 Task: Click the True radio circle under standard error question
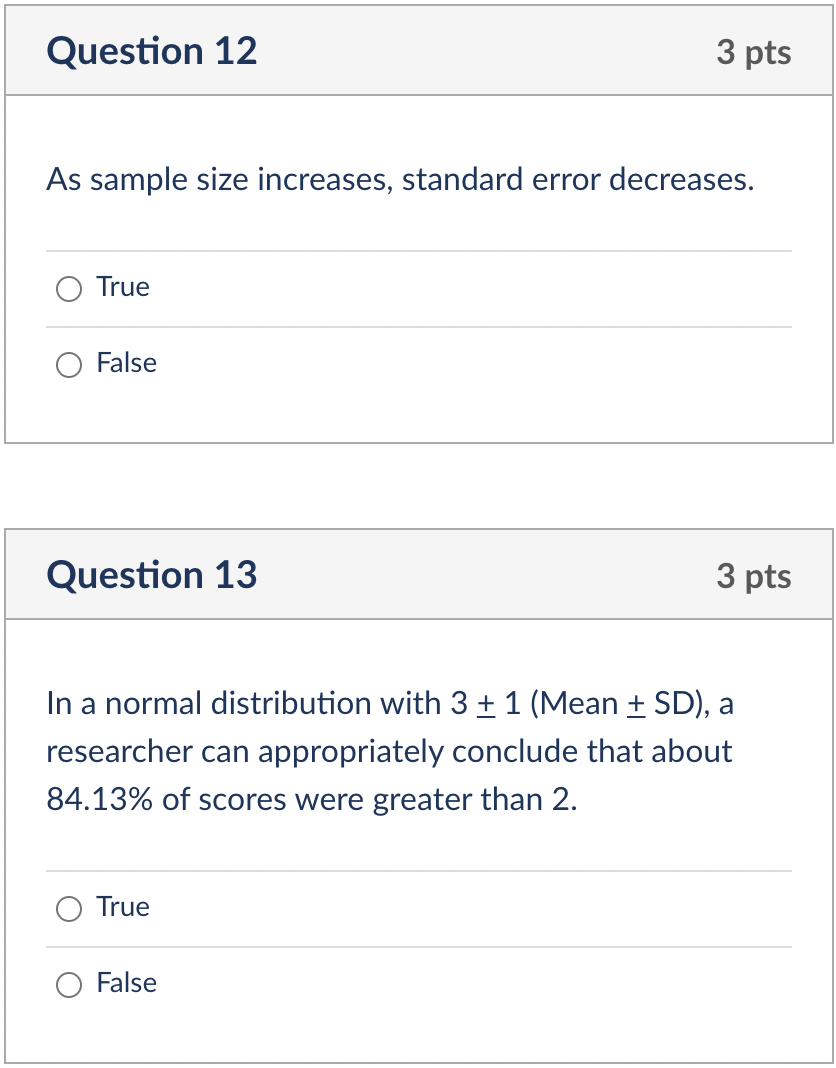click(69, 288)
